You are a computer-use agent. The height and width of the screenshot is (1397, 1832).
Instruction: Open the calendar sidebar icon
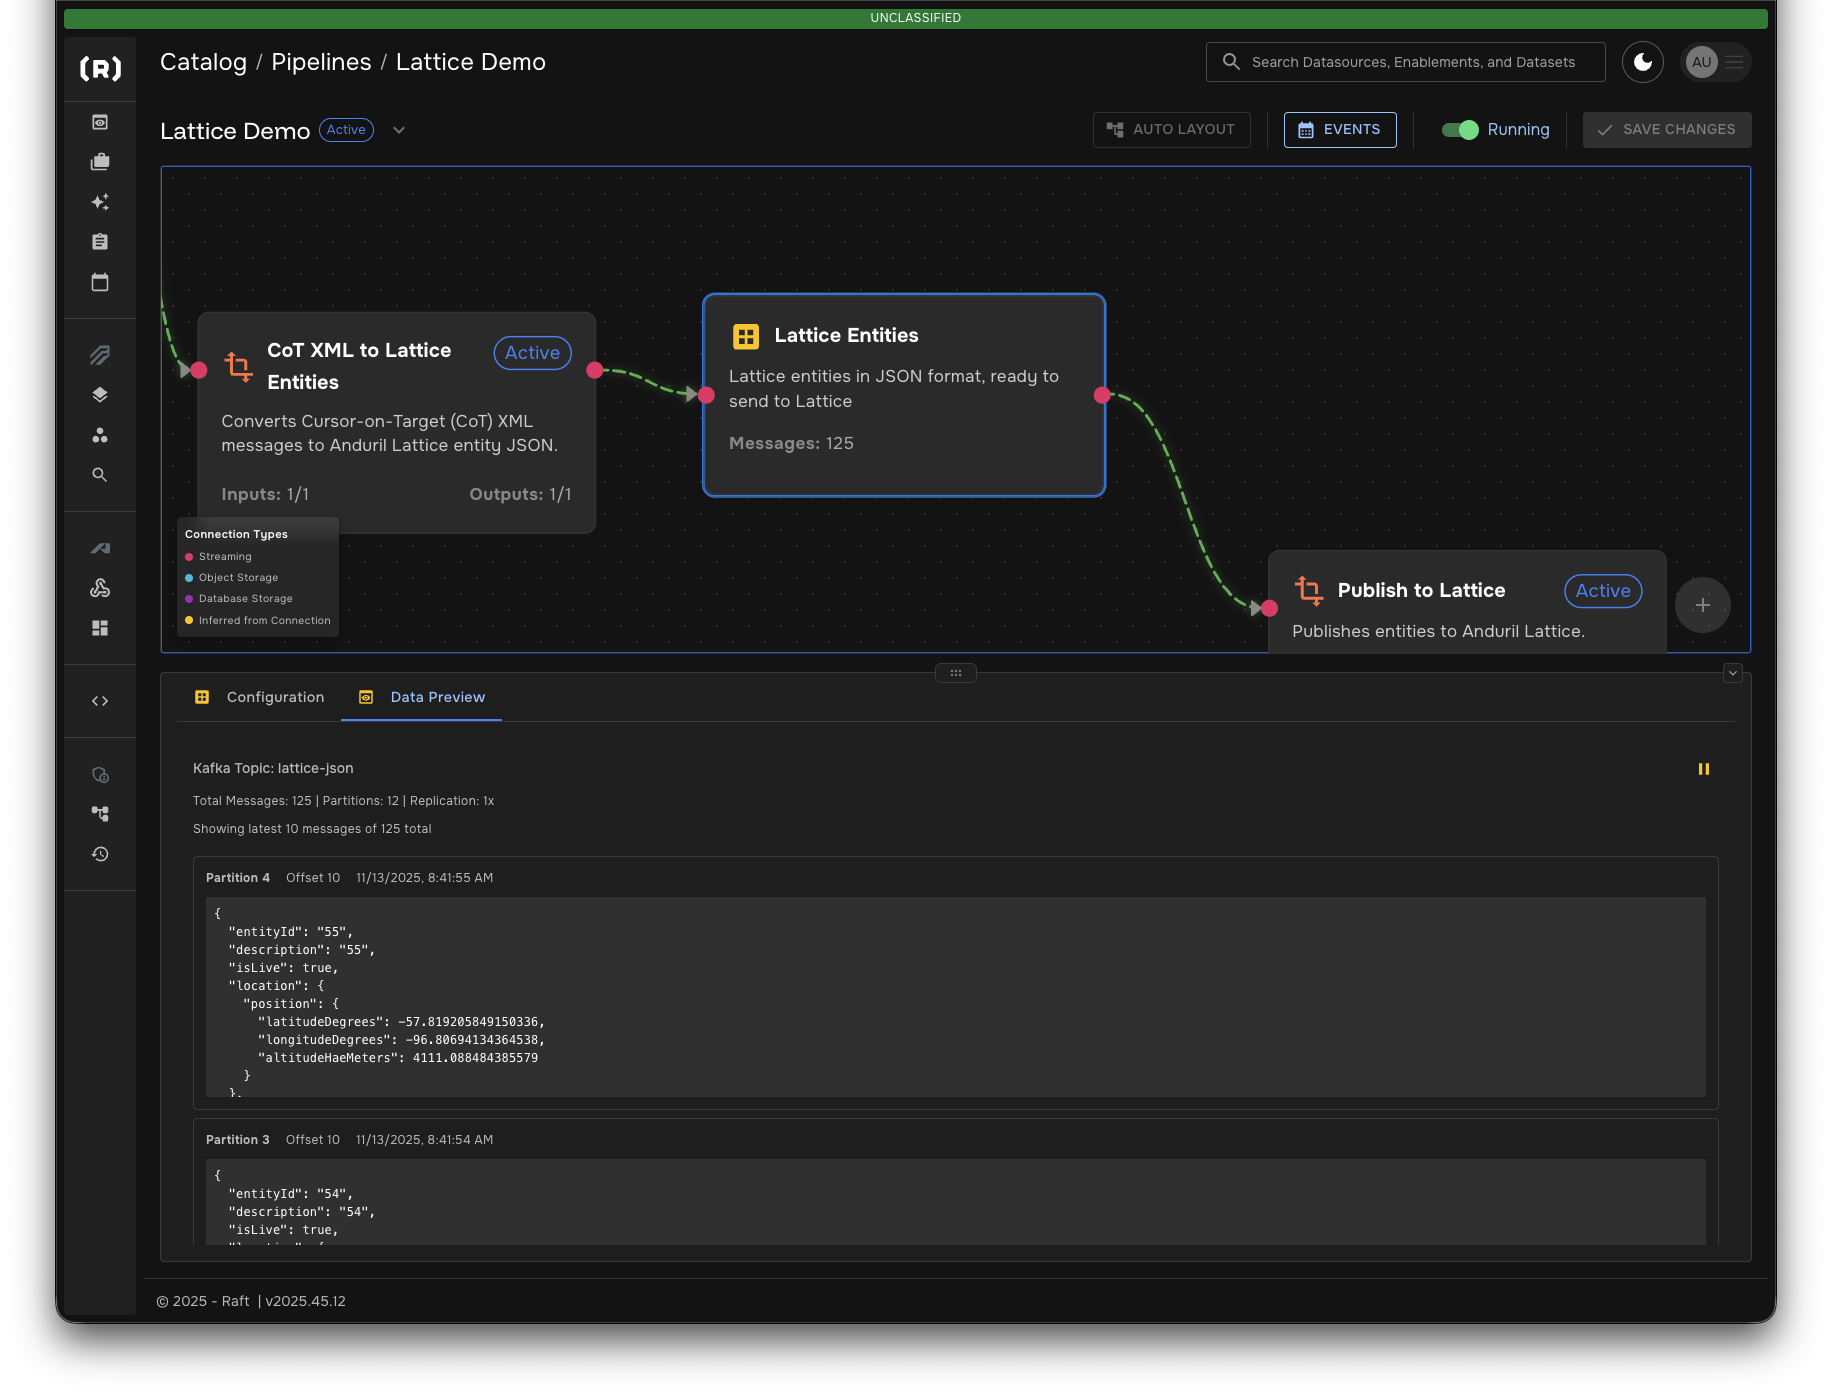pos(100,282)
